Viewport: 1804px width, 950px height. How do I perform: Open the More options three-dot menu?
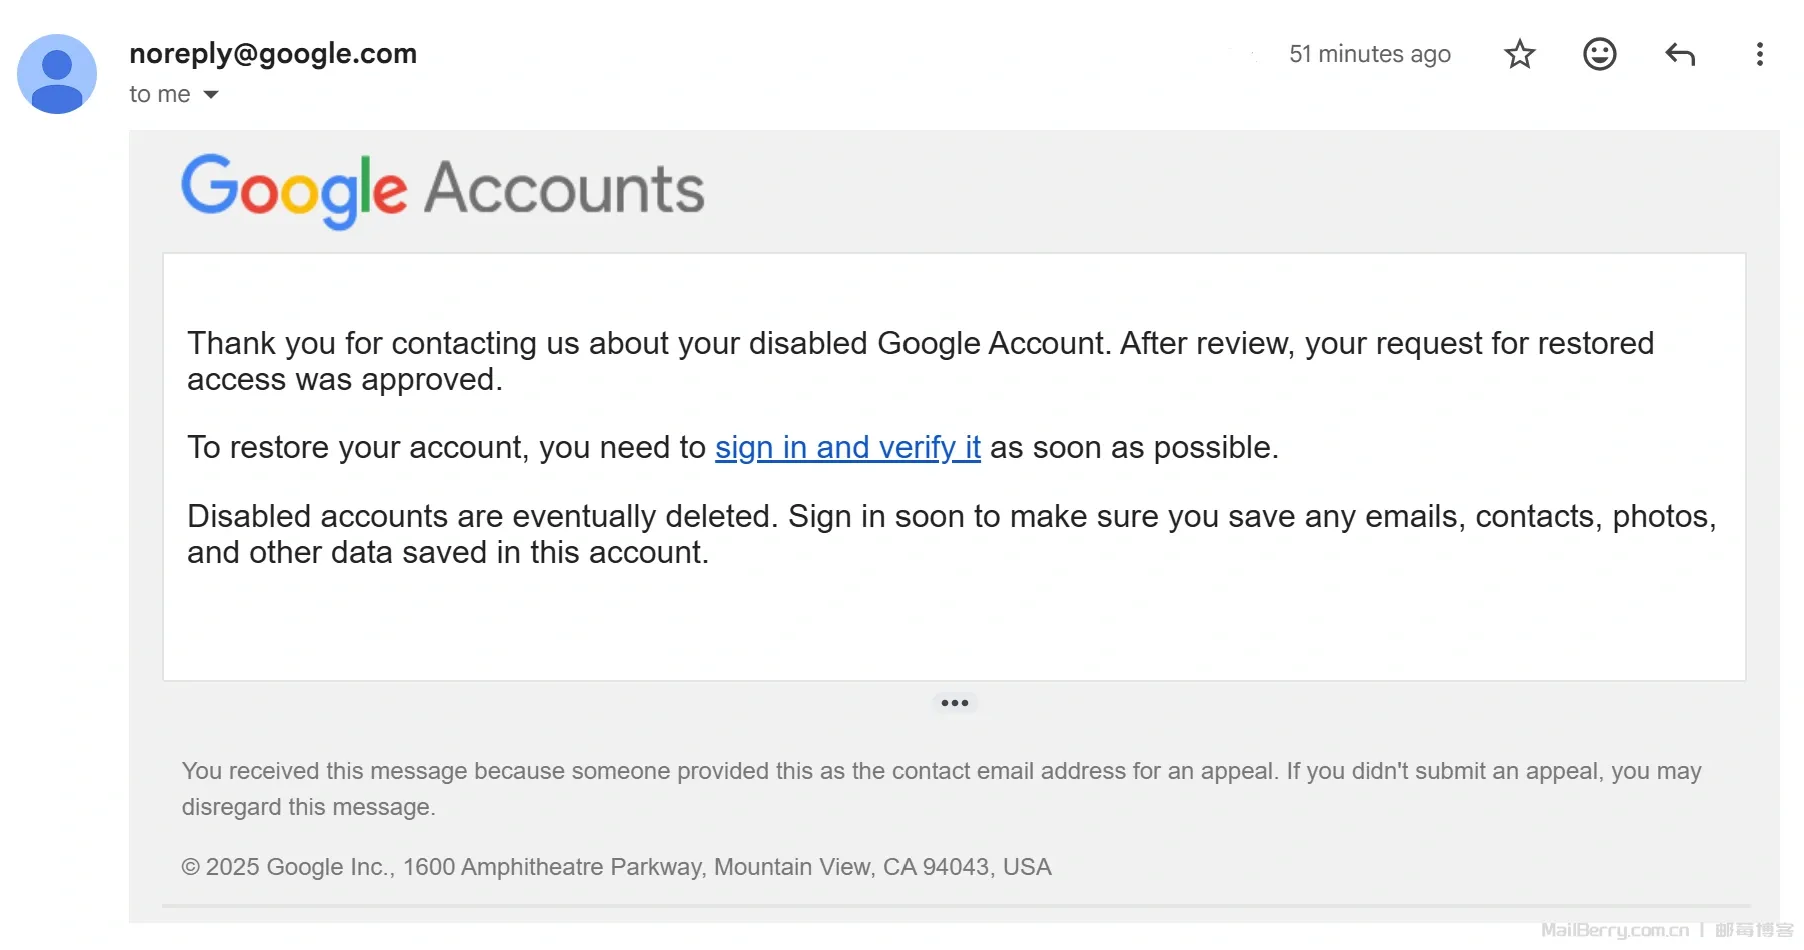(x=1759, y=54)
